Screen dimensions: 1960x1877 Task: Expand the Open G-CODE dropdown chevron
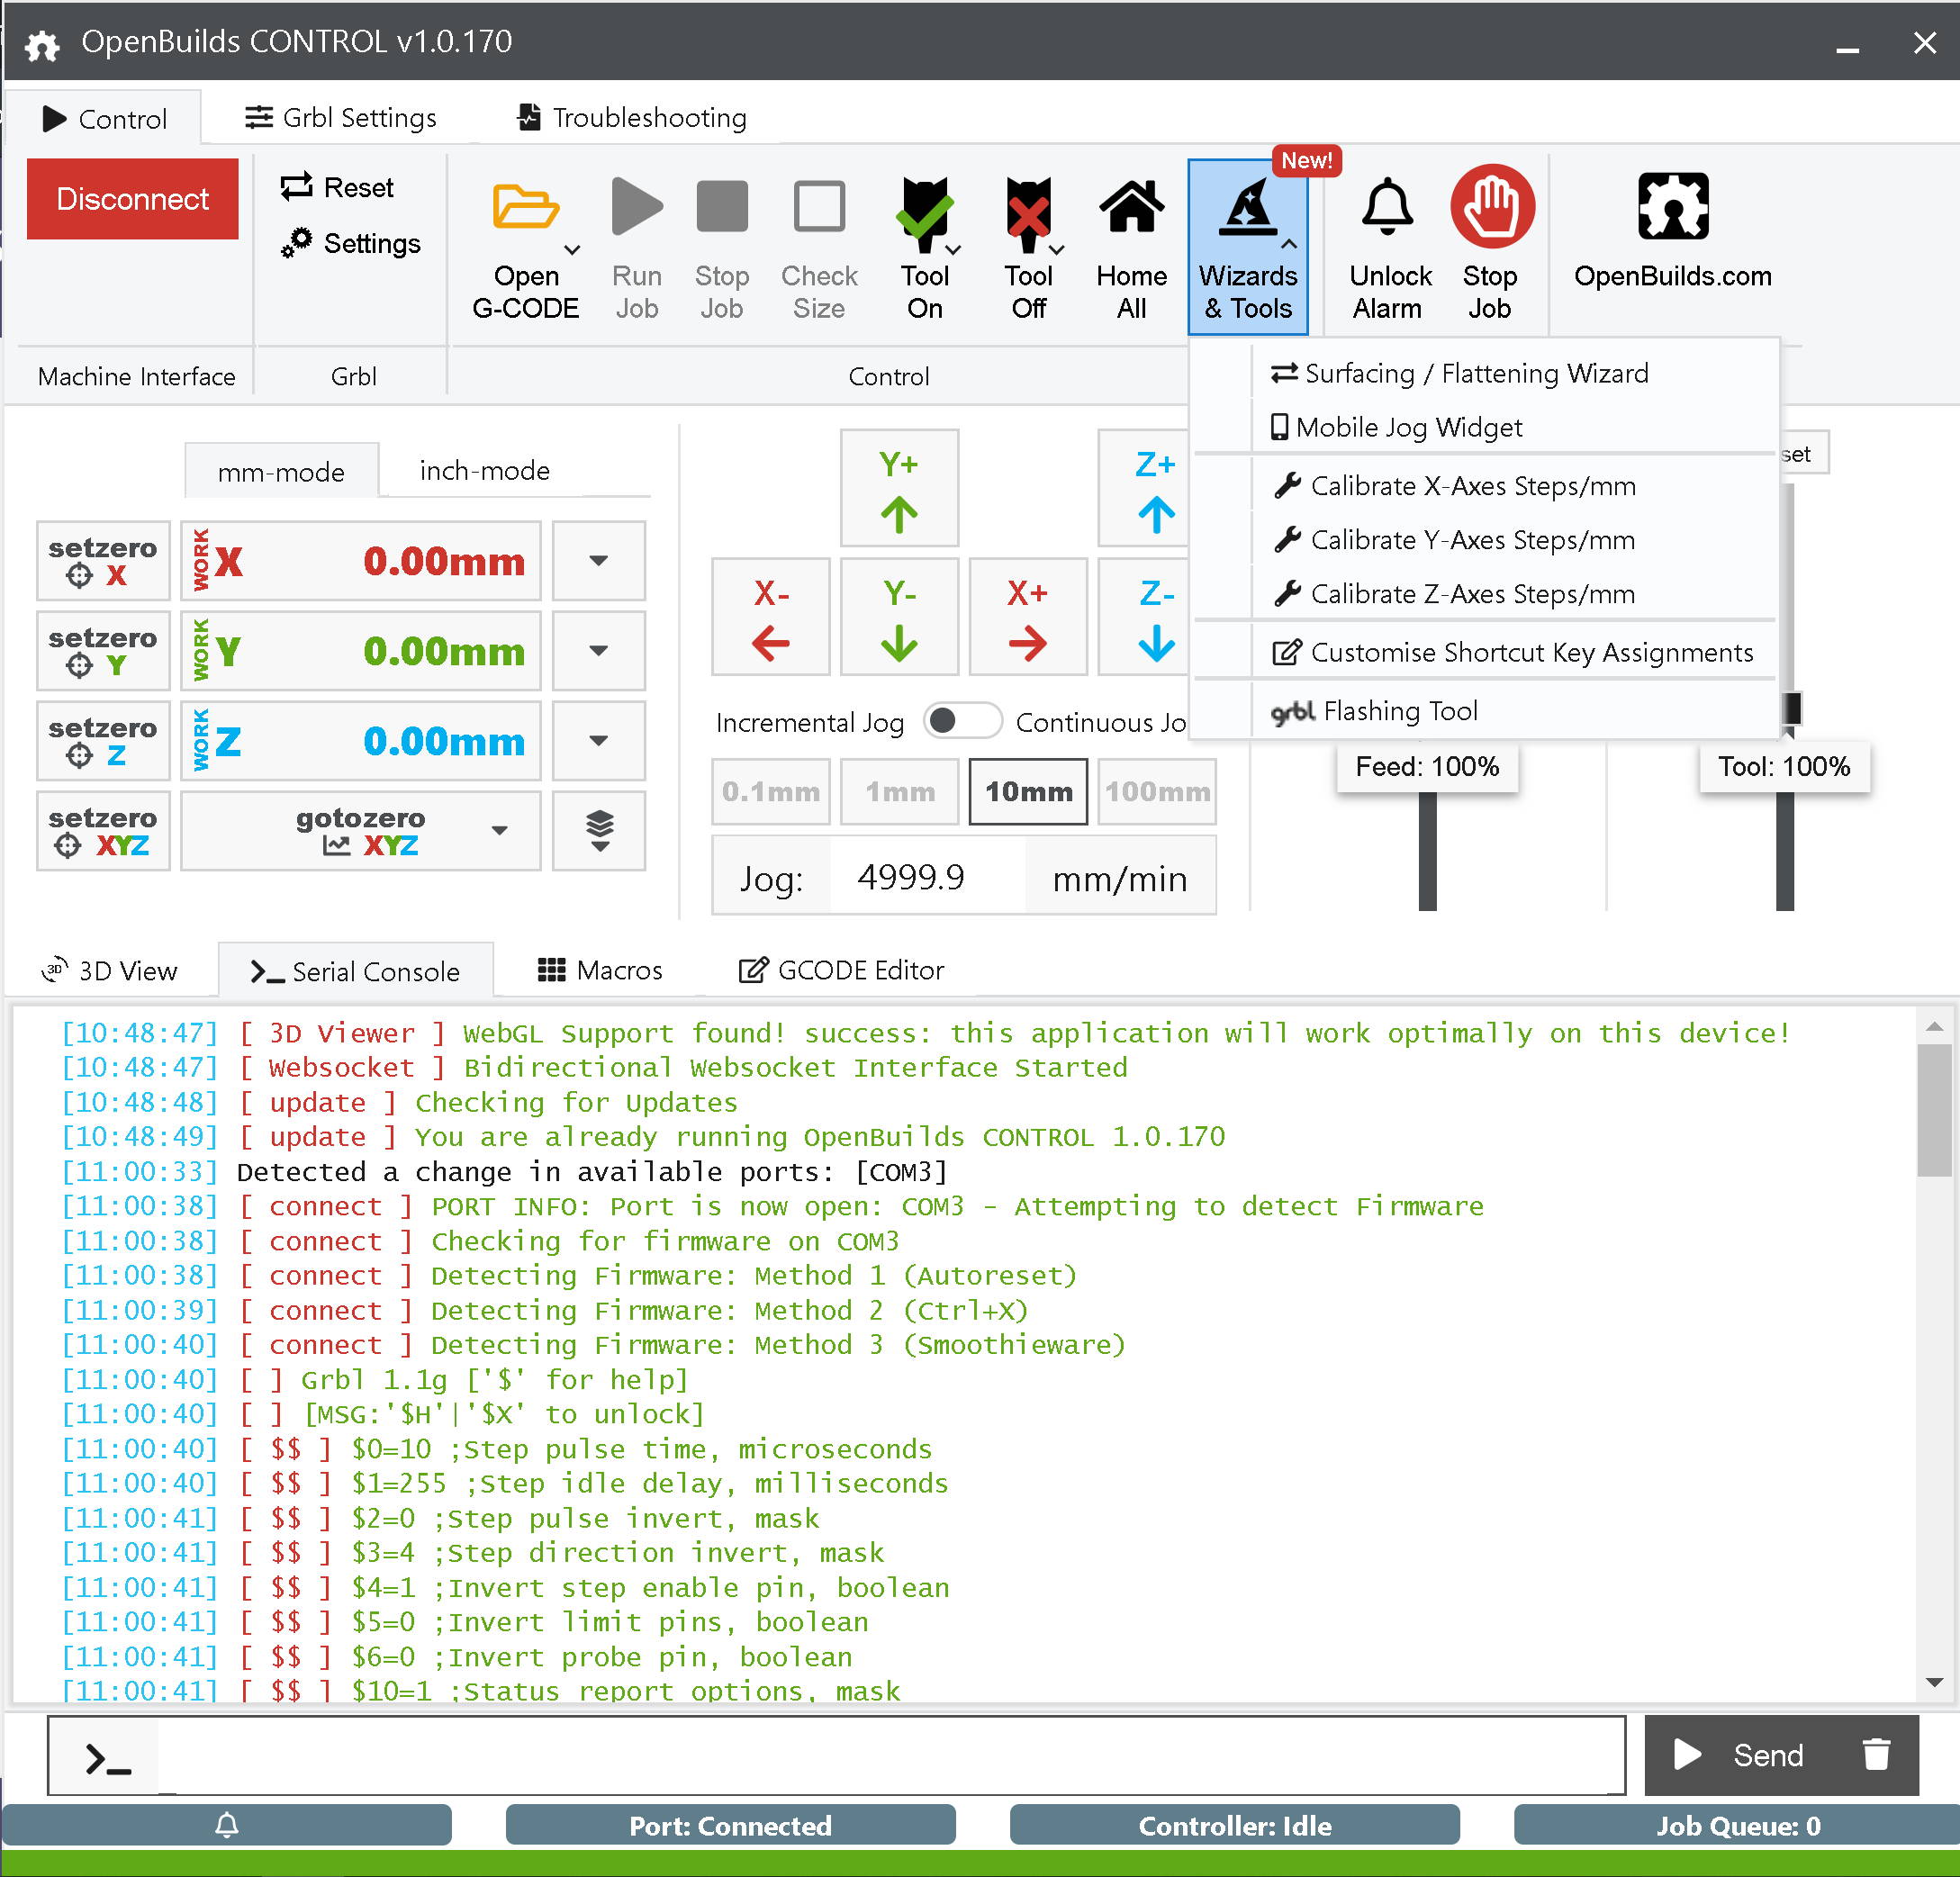pos(572,250)
